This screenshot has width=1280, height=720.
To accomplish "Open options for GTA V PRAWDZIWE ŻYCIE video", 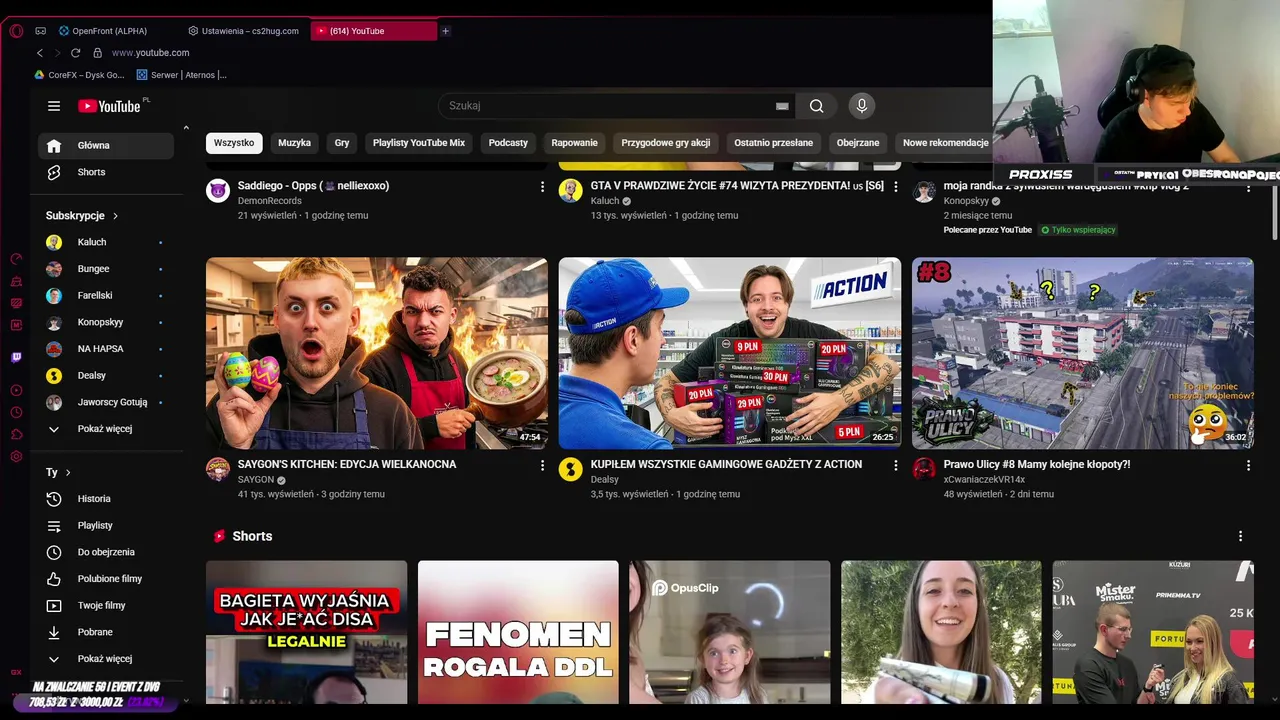I will pyautogui.click(x=896, y=187).
